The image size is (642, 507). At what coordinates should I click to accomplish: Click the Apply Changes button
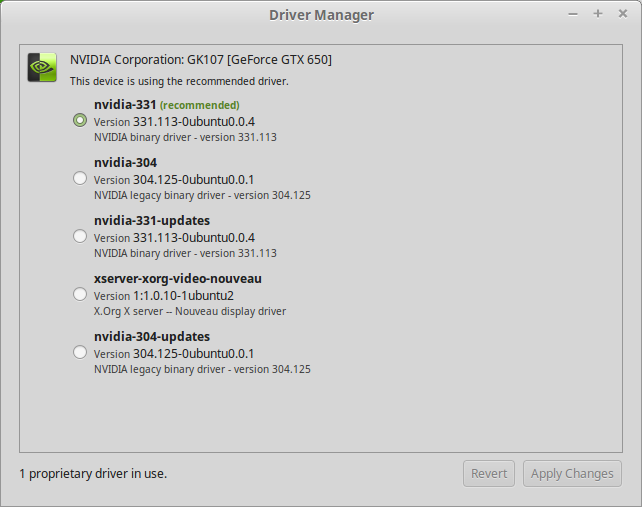coord(572,474)
